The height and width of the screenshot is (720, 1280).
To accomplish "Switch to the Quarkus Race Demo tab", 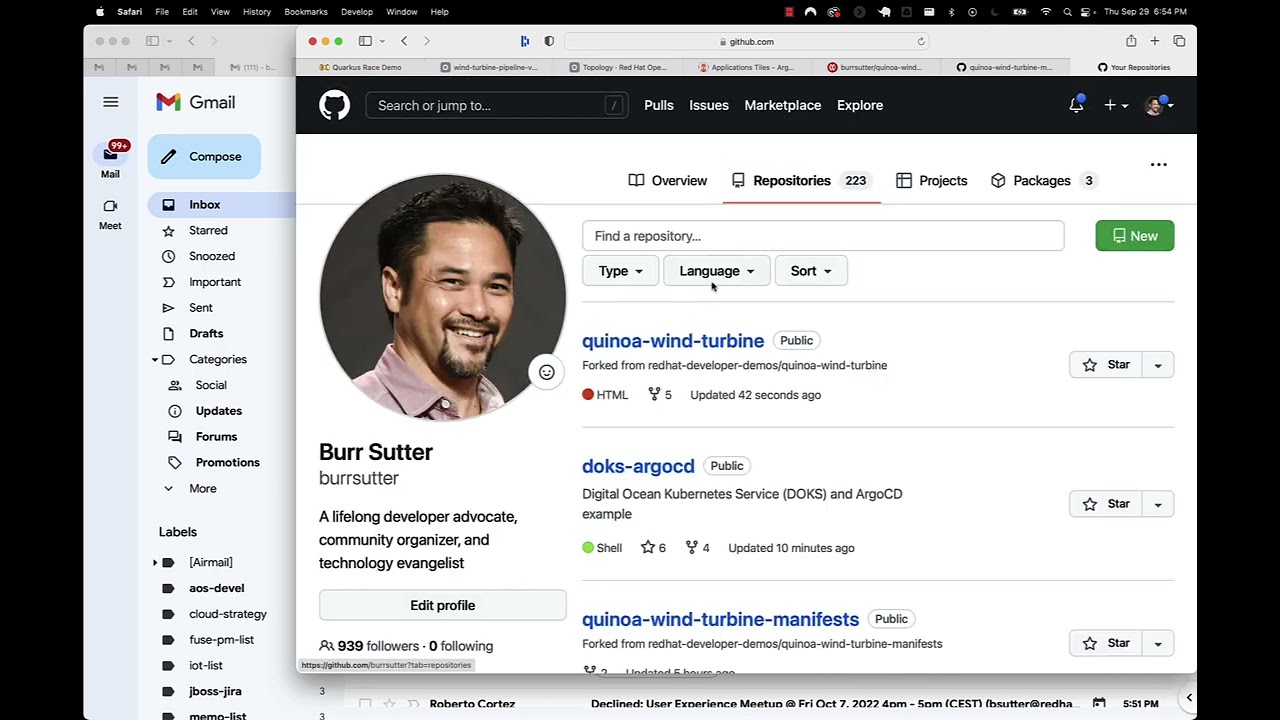I will tap(360, 67).
